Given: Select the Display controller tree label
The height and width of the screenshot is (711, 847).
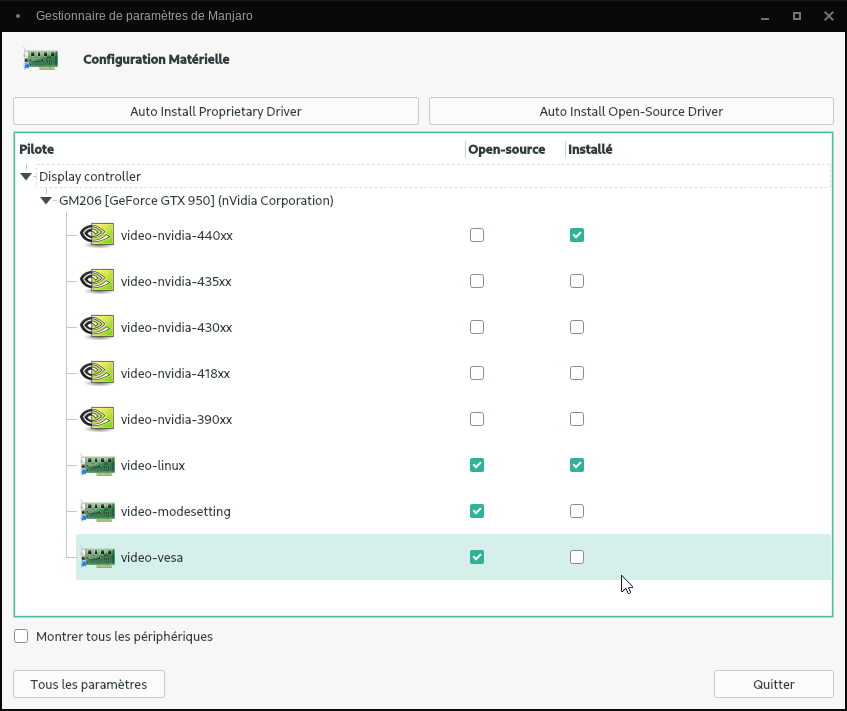Looking at the screenshot, I should tap(90, 176).
